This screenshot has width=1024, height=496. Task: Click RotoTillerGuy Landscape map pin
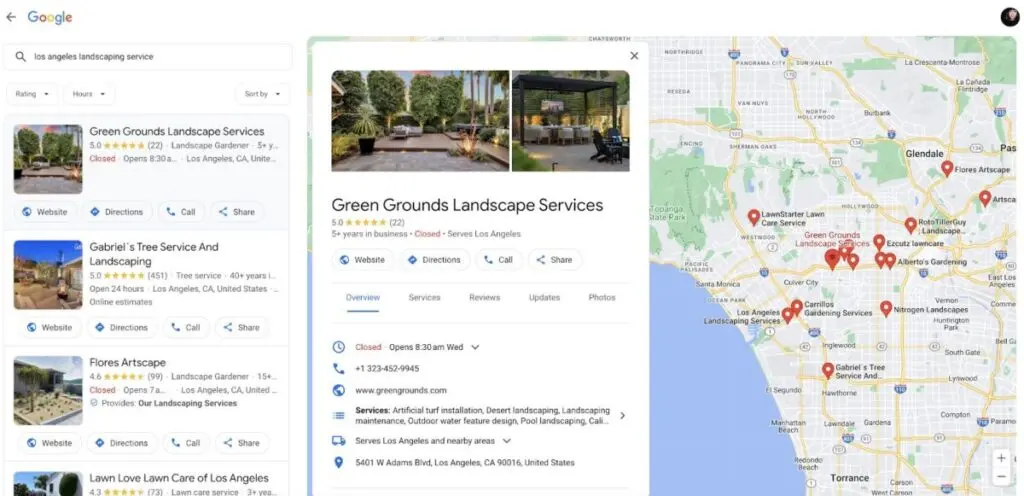tap(910, 226)
